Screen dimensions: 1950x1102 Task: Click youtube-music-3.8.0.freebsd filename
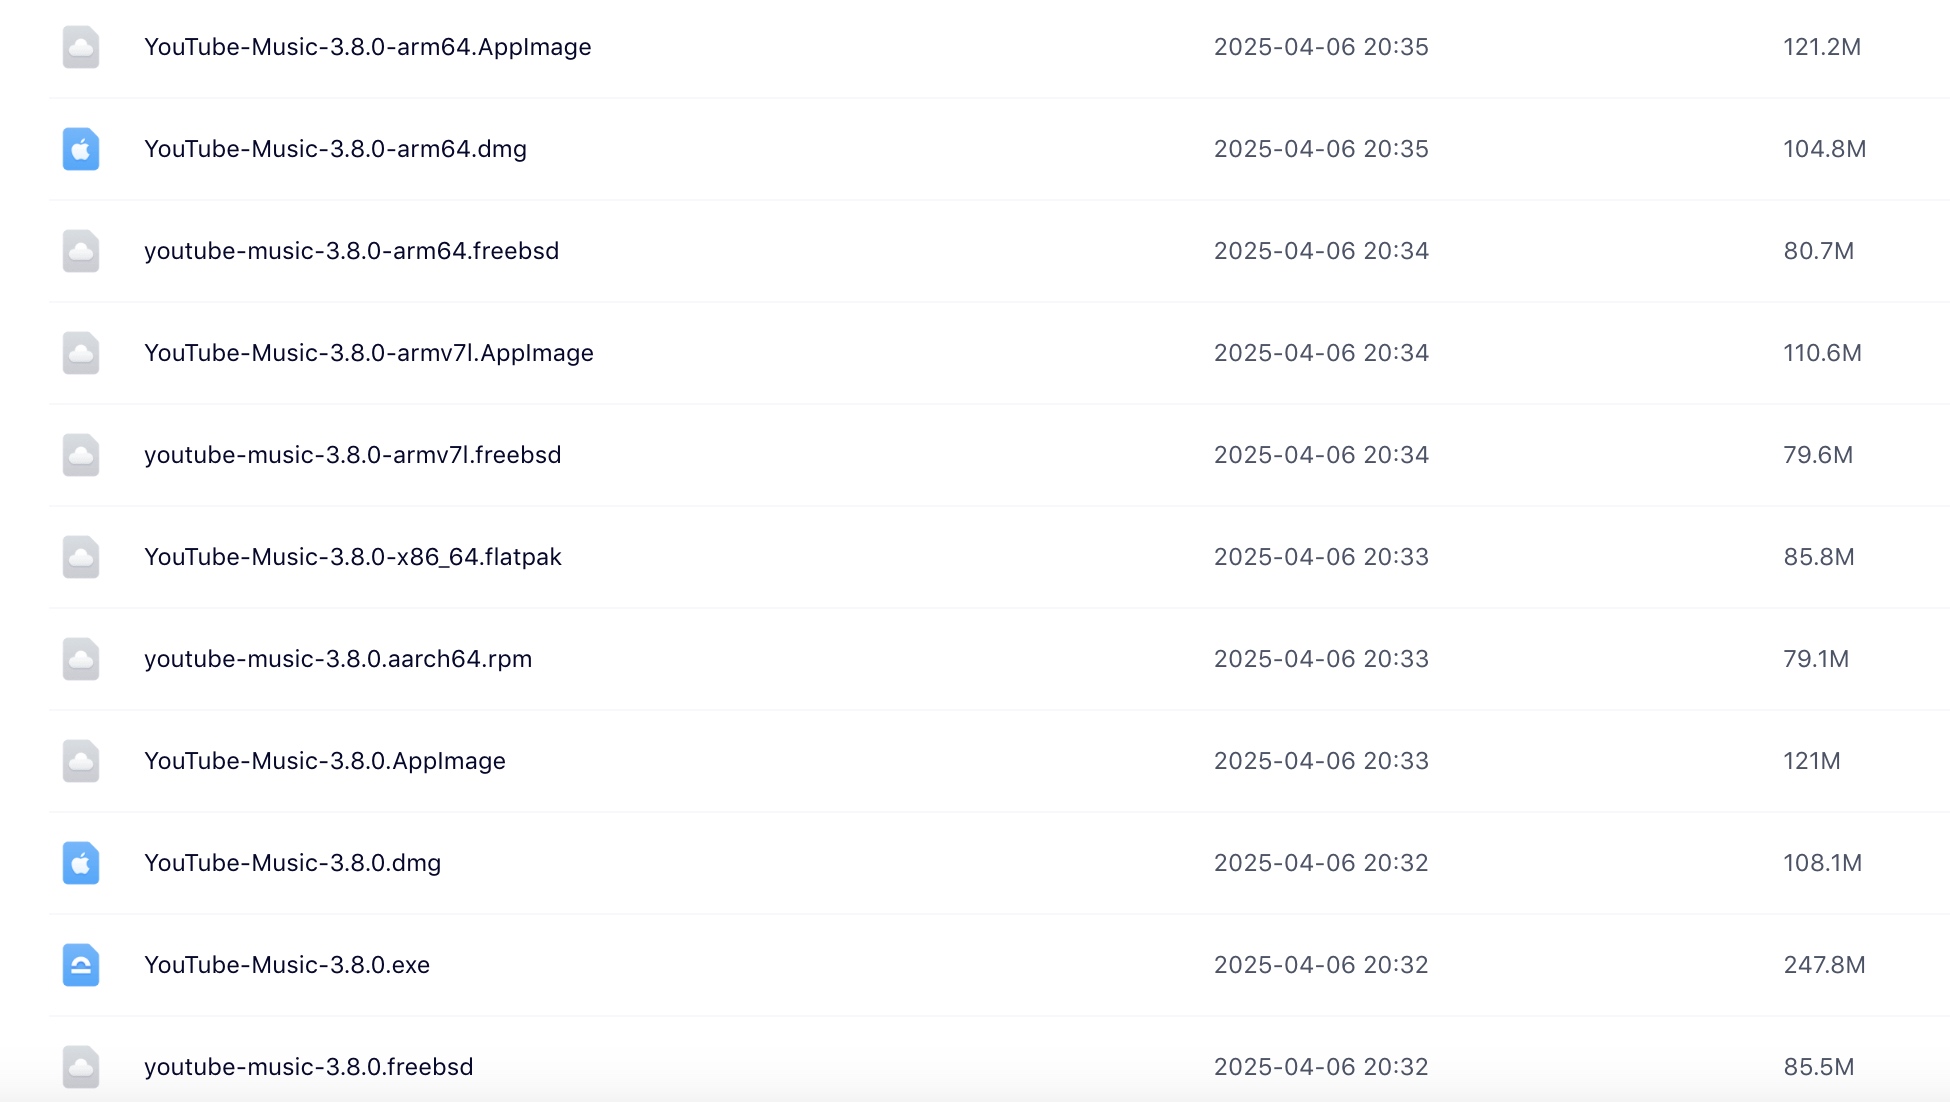coord(309,1067)
